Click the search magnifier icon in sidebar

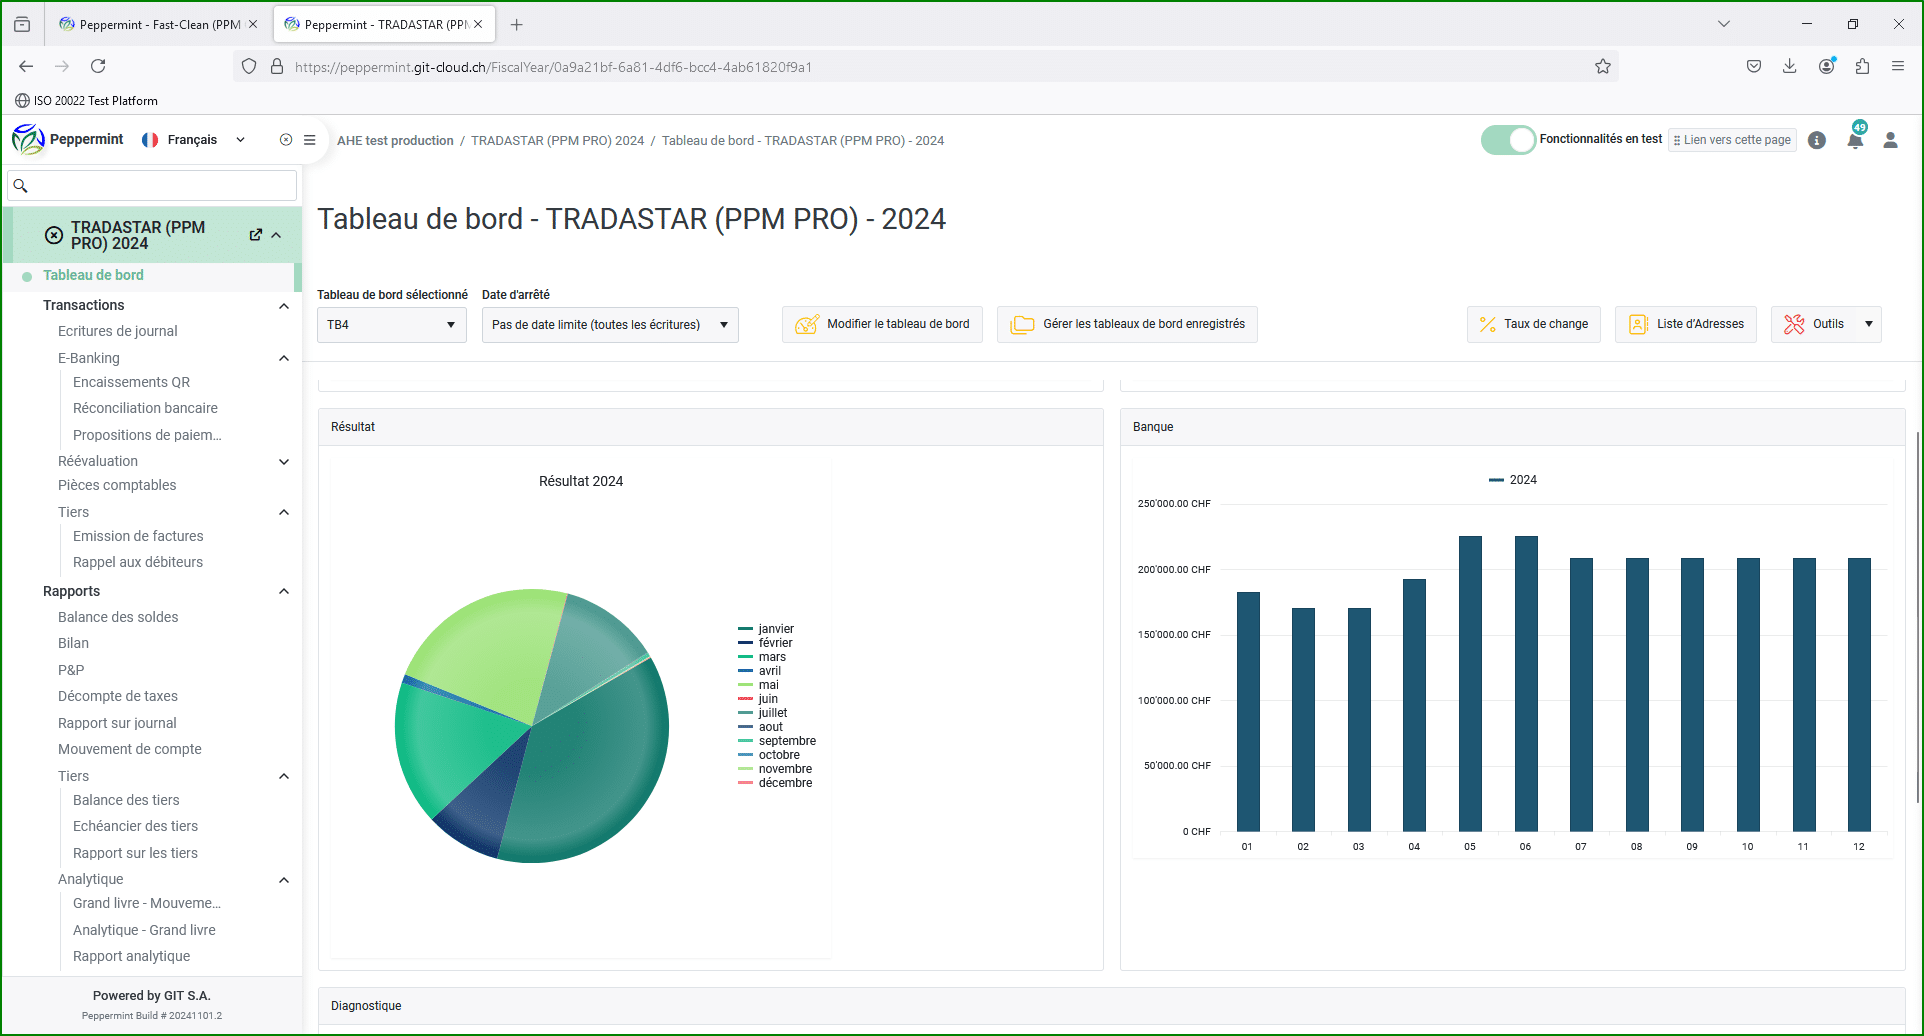click(x=20, y=186)
